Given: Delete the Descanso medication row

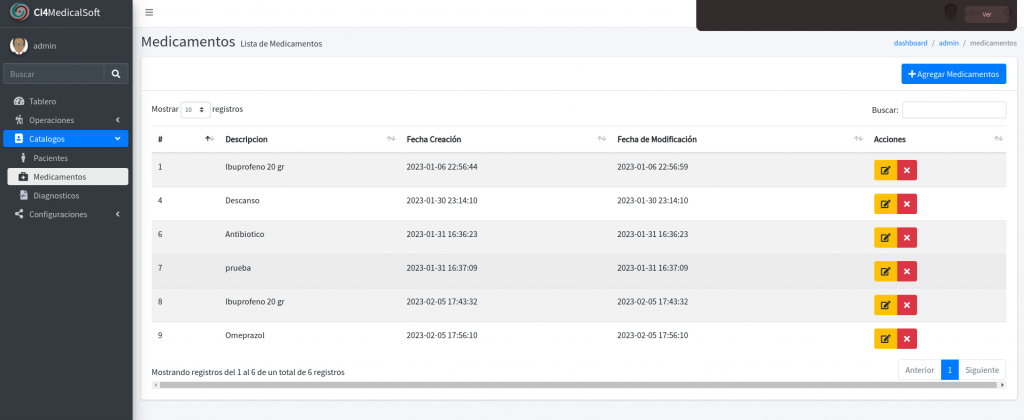Looking at the screenshot, I should (x=907, y=204).
